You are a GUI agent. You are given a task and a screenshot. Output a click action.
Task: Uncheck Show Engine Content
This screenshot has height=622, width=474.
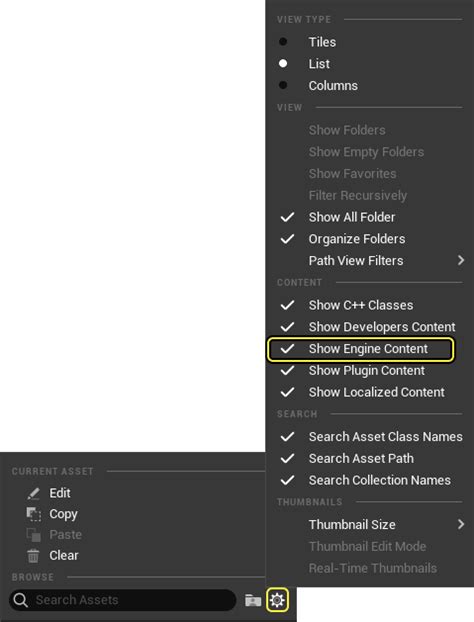pyautogui.click(x=360, y=349)
